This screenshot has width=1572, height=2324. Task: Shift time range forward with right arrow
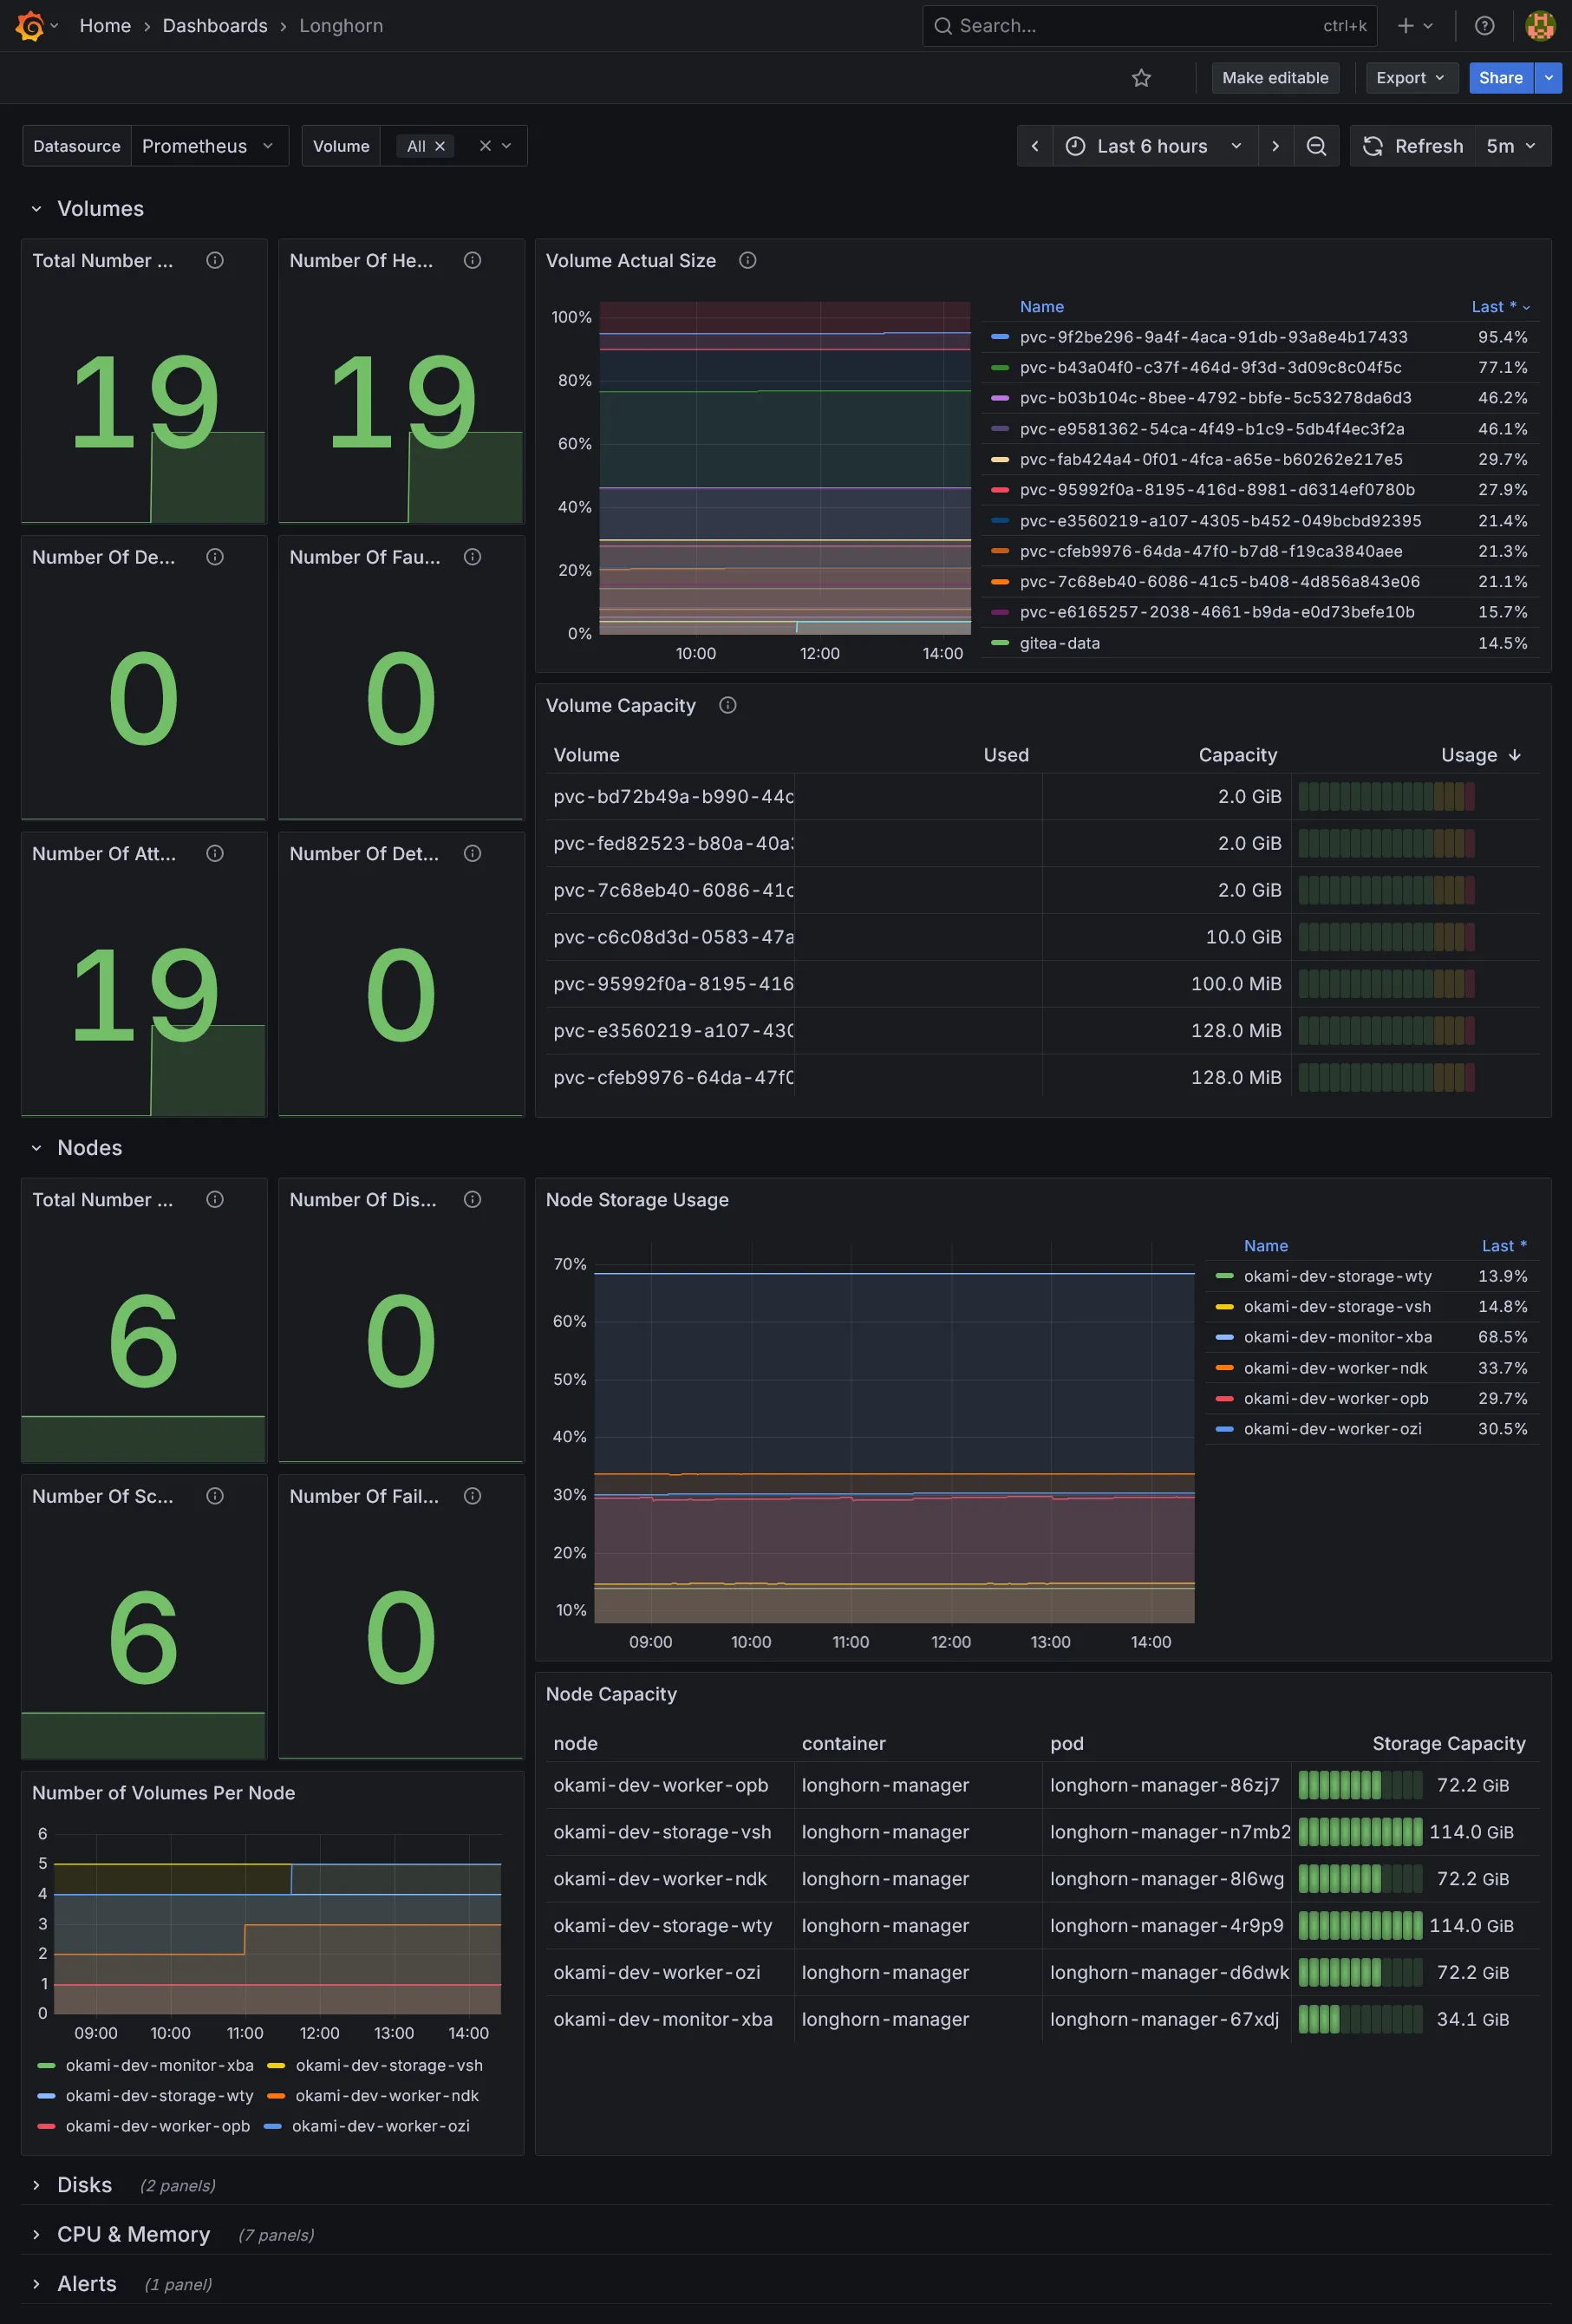click(x=1275, y=146)
